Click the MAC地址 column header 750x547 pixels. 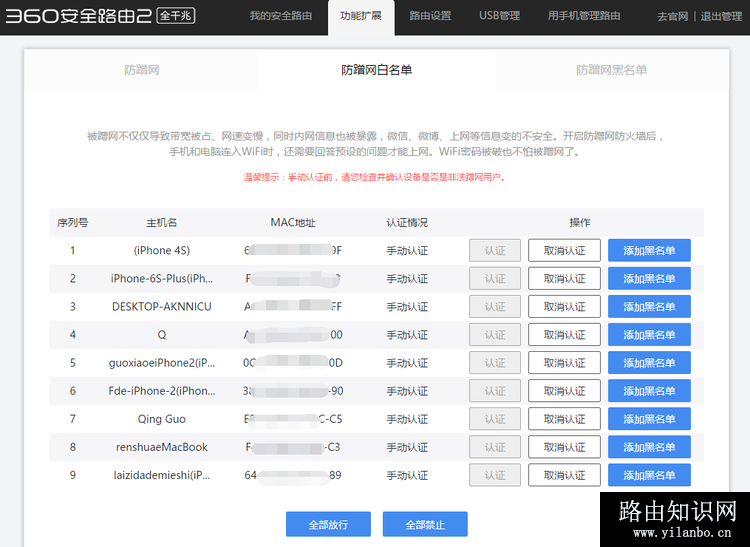pos(293,222)
